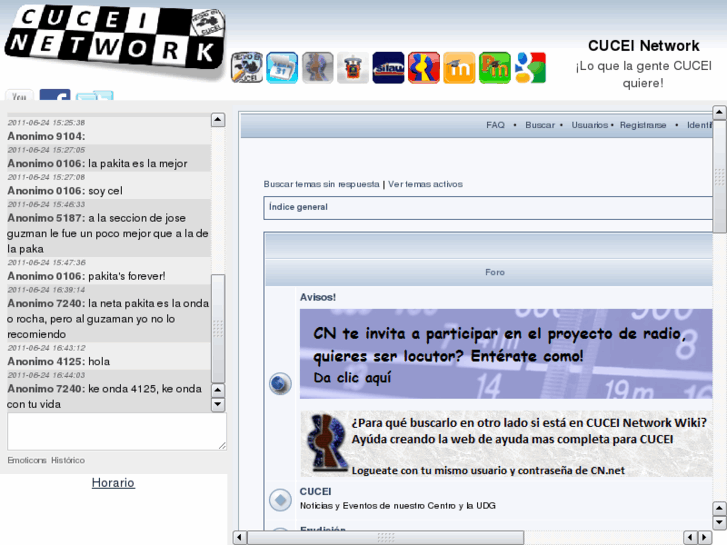Image resolution: width=727 pixels, height=545 pixels.
Task: Open the FAQ menu item
Action: tap(495, 125)
